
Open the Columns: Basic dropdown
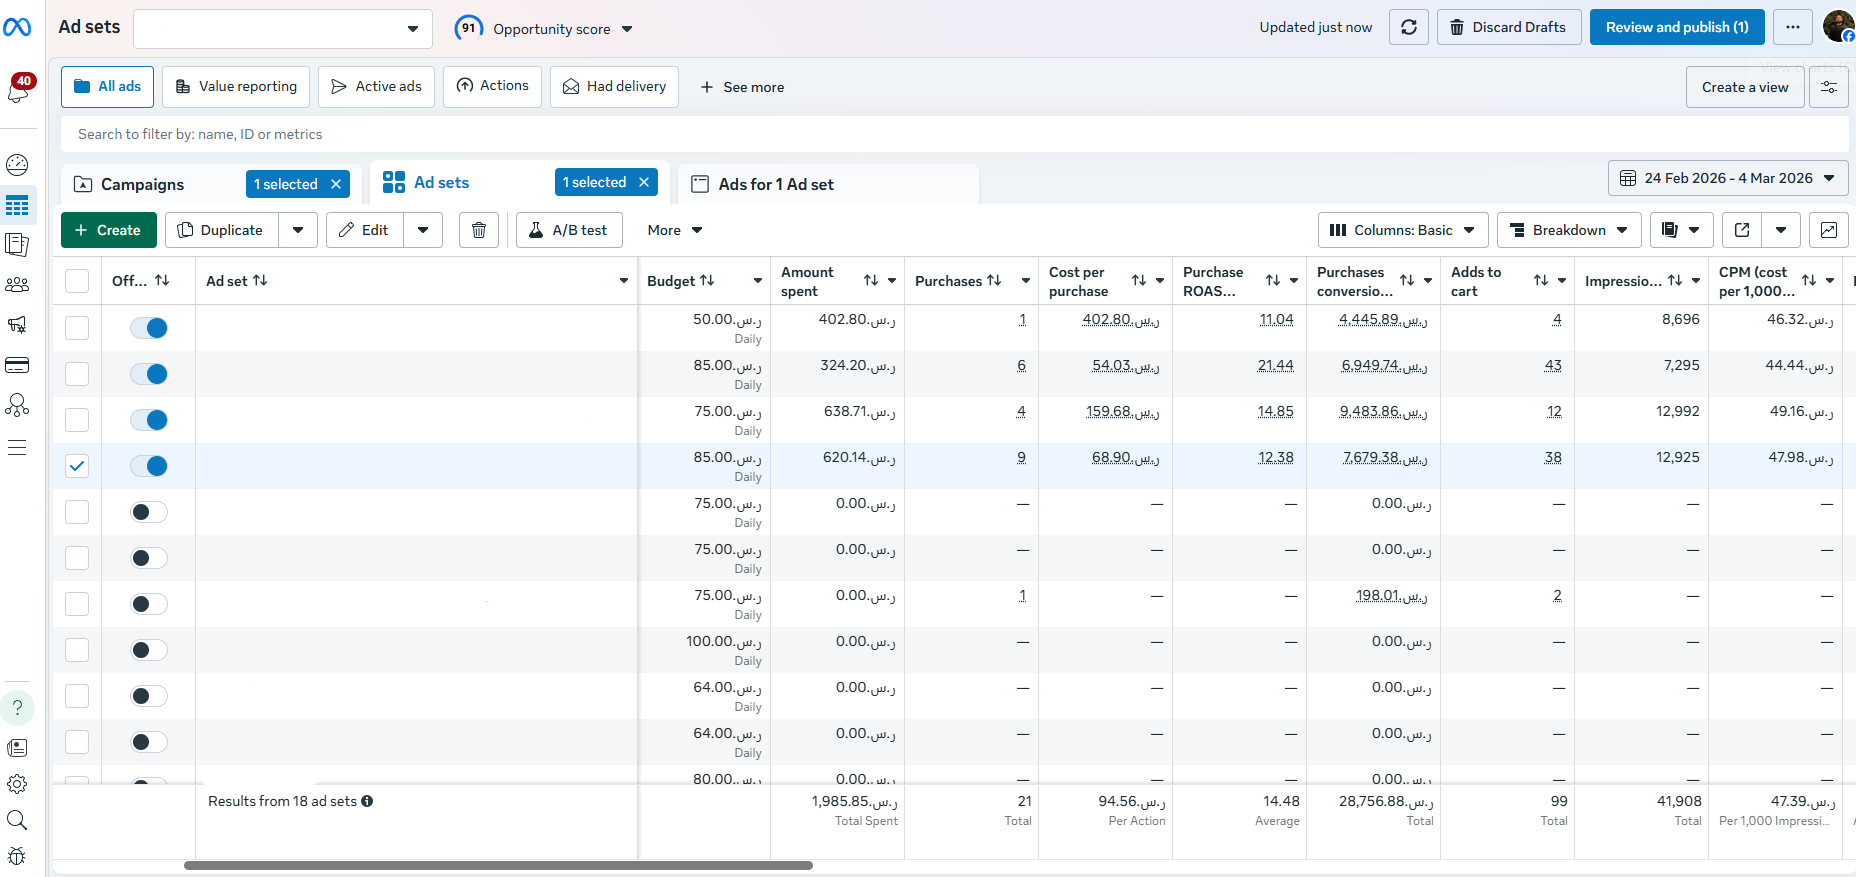1403,230
